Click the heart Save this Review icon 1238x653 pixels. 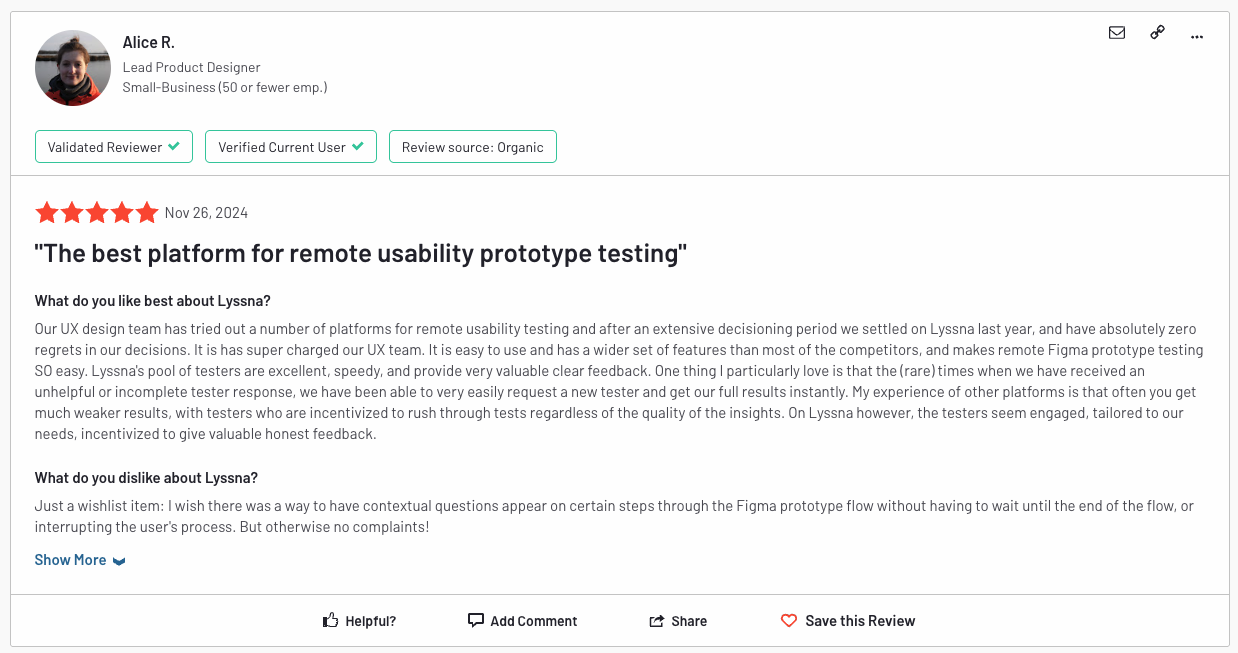pos(789,621)
